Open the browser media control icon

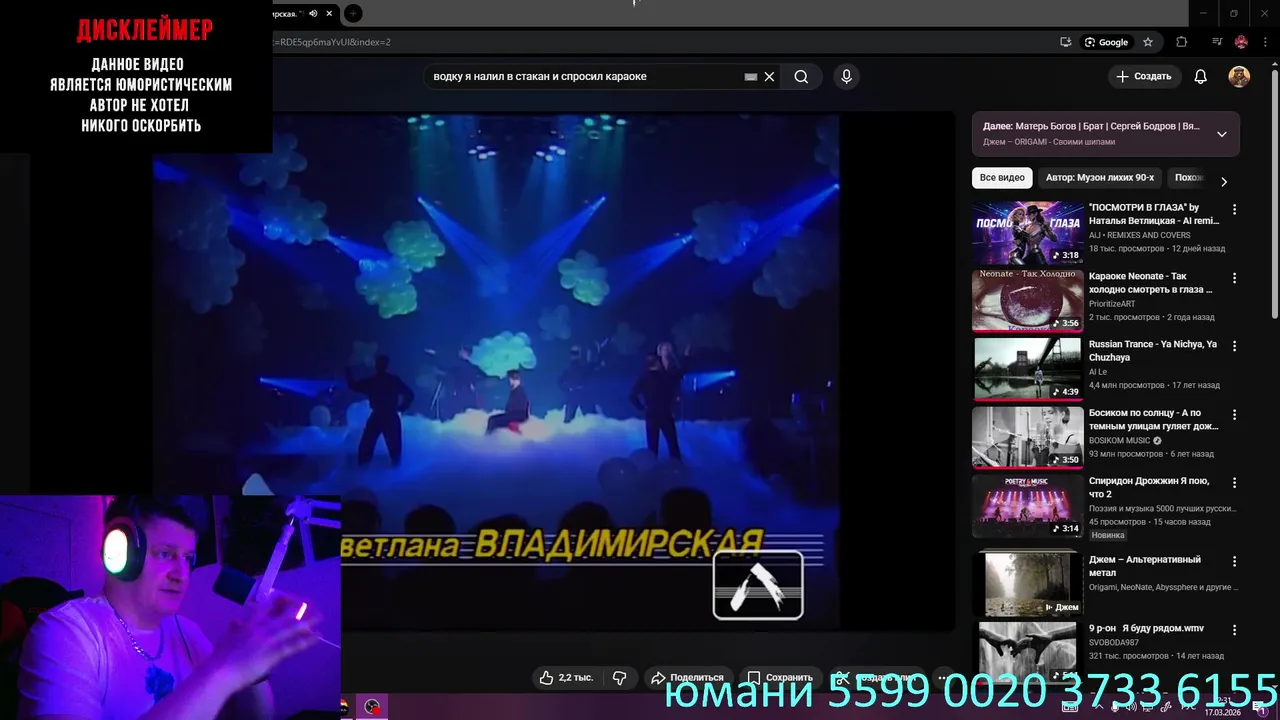(1217, 42)
